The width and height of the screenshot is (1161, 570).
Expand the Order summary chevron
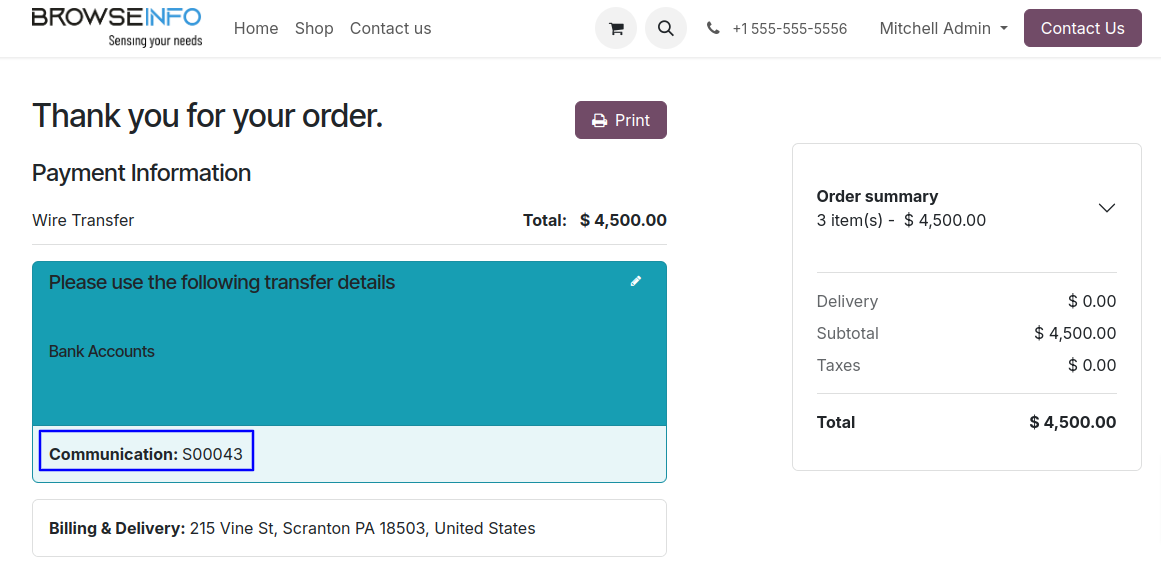point(1106,208)
